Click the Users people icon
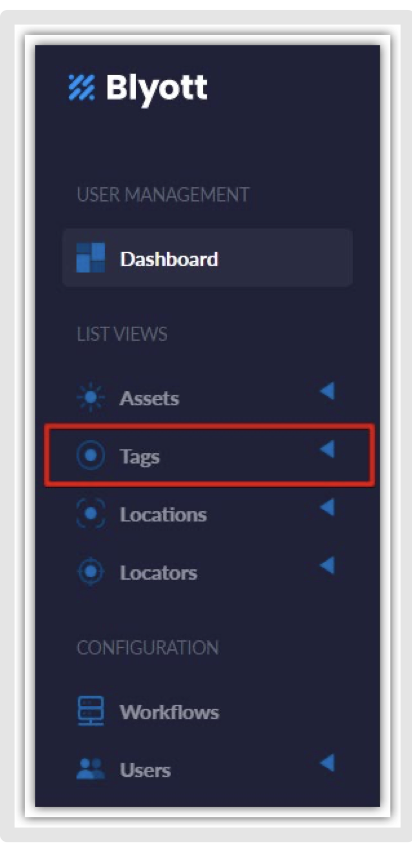Viewport: 412px width, 844px height. [x=90, y=770]
